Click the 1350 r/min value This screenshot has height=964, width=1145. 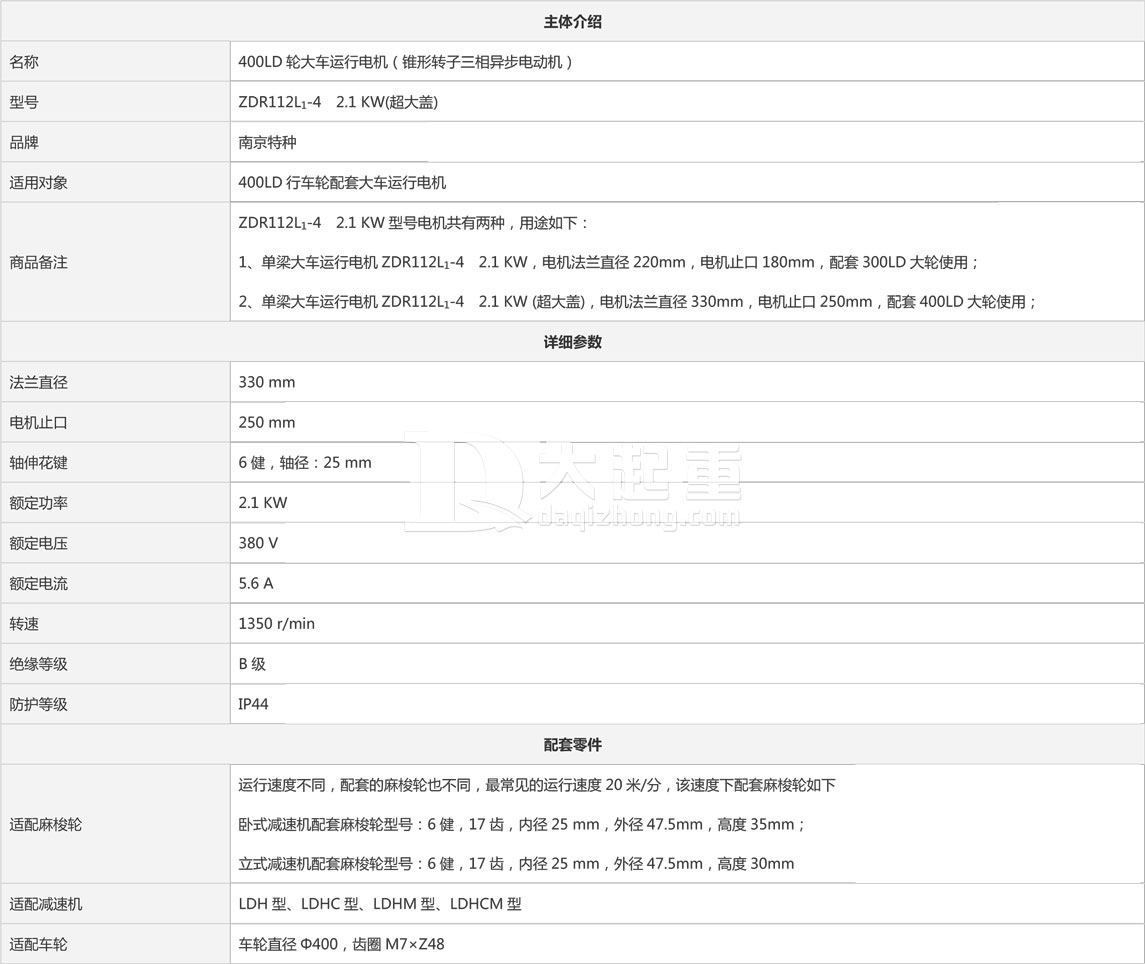[x=276, y=624]
